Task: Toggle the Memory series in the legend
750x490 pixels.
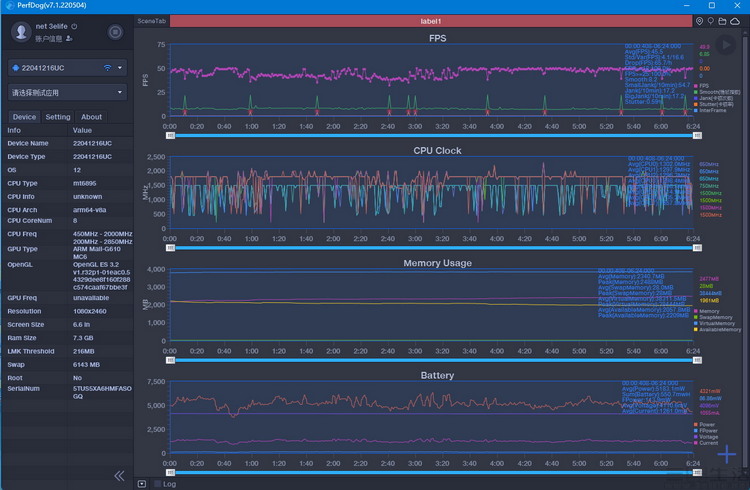Action: coord(706,311)
